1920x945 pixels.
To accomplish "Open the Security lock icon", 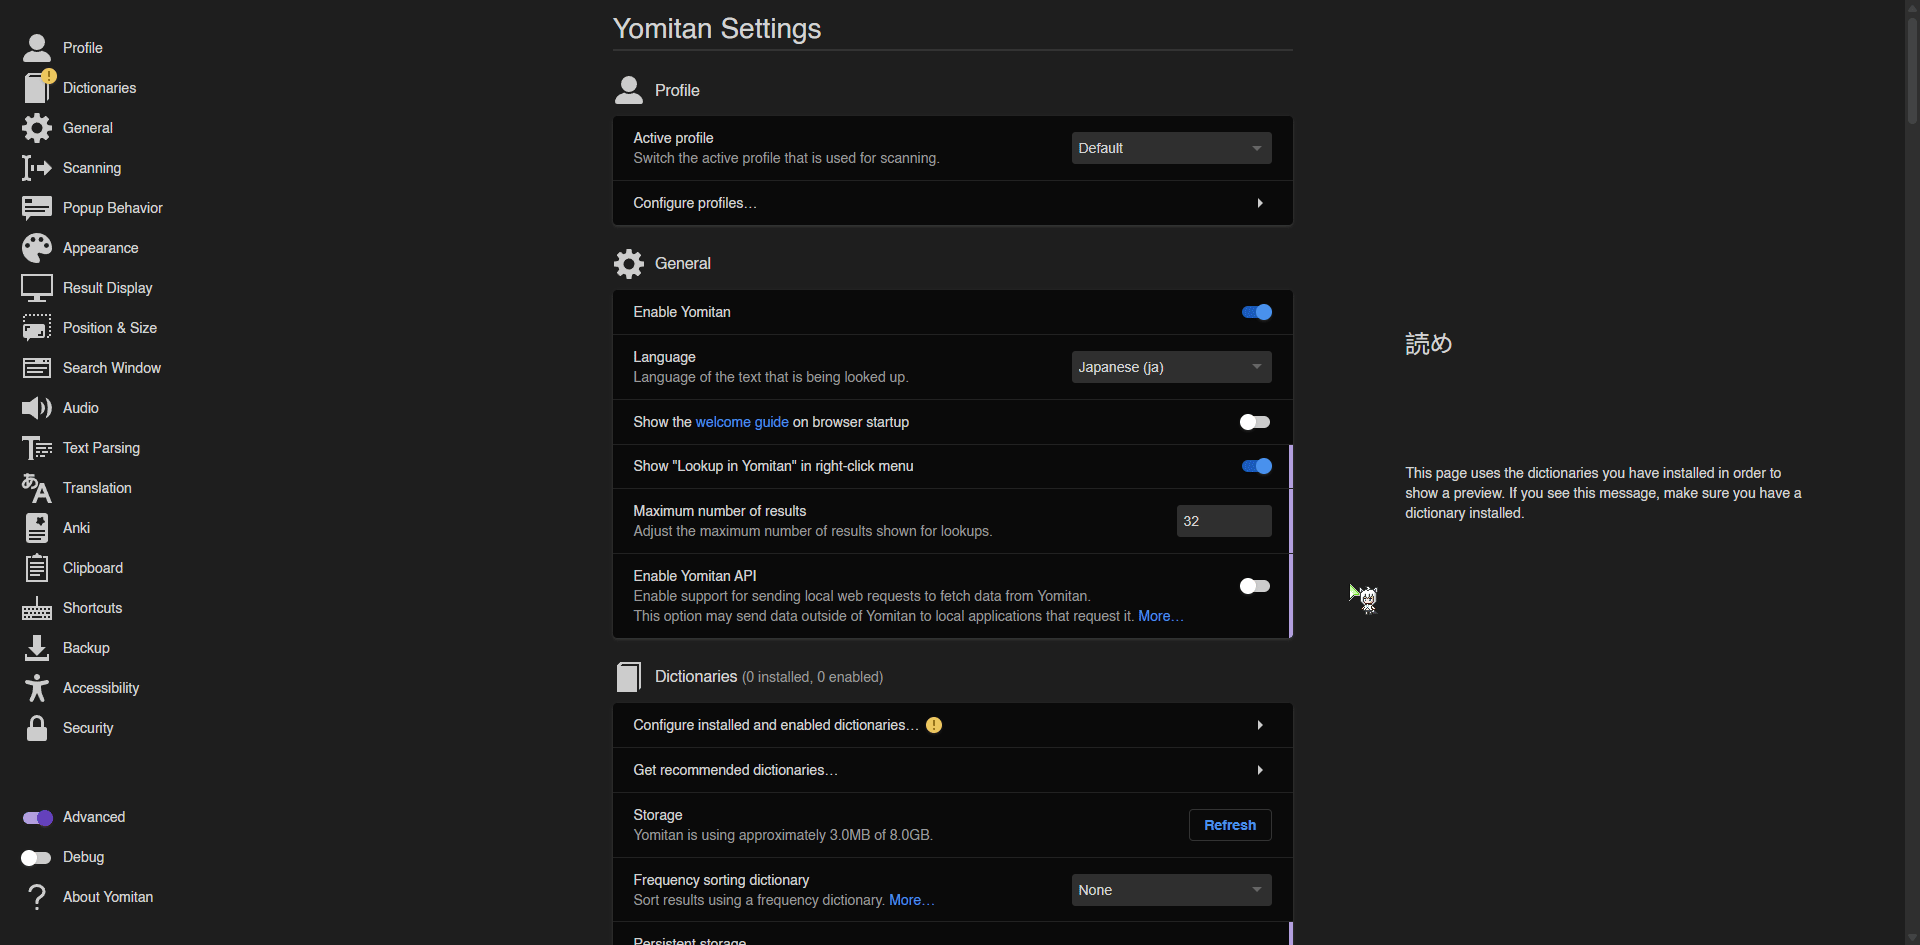I will [x=37, y=728].
